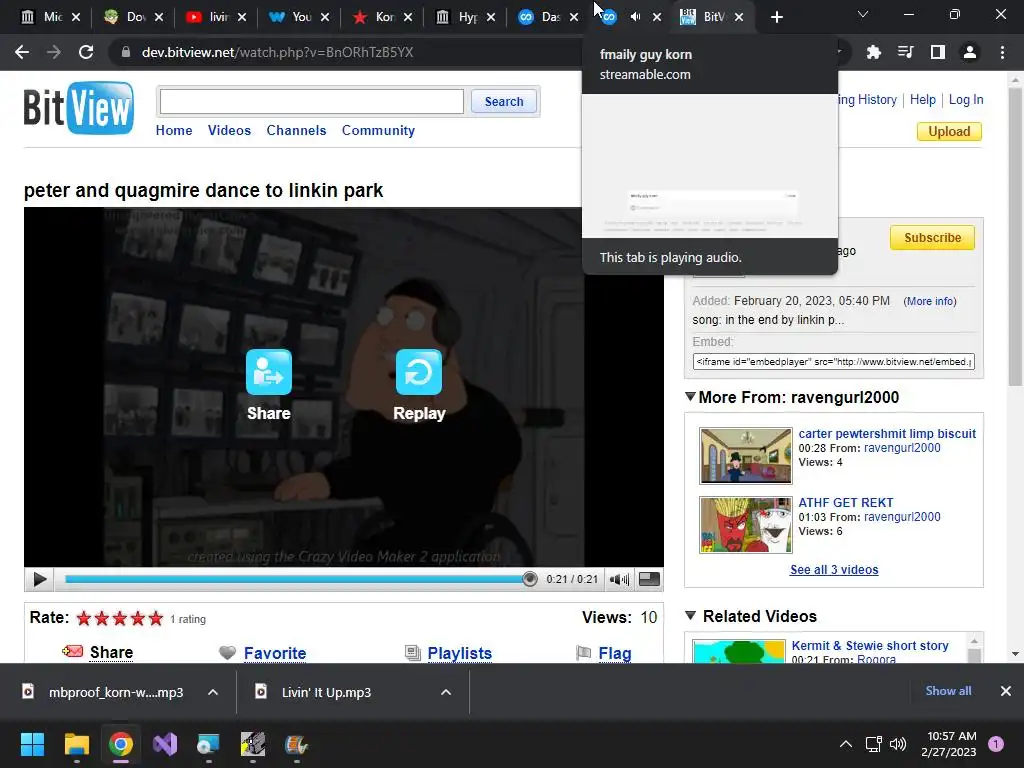
Task: Open the Chrome profile avatar icon
Action: pos(970,52)
